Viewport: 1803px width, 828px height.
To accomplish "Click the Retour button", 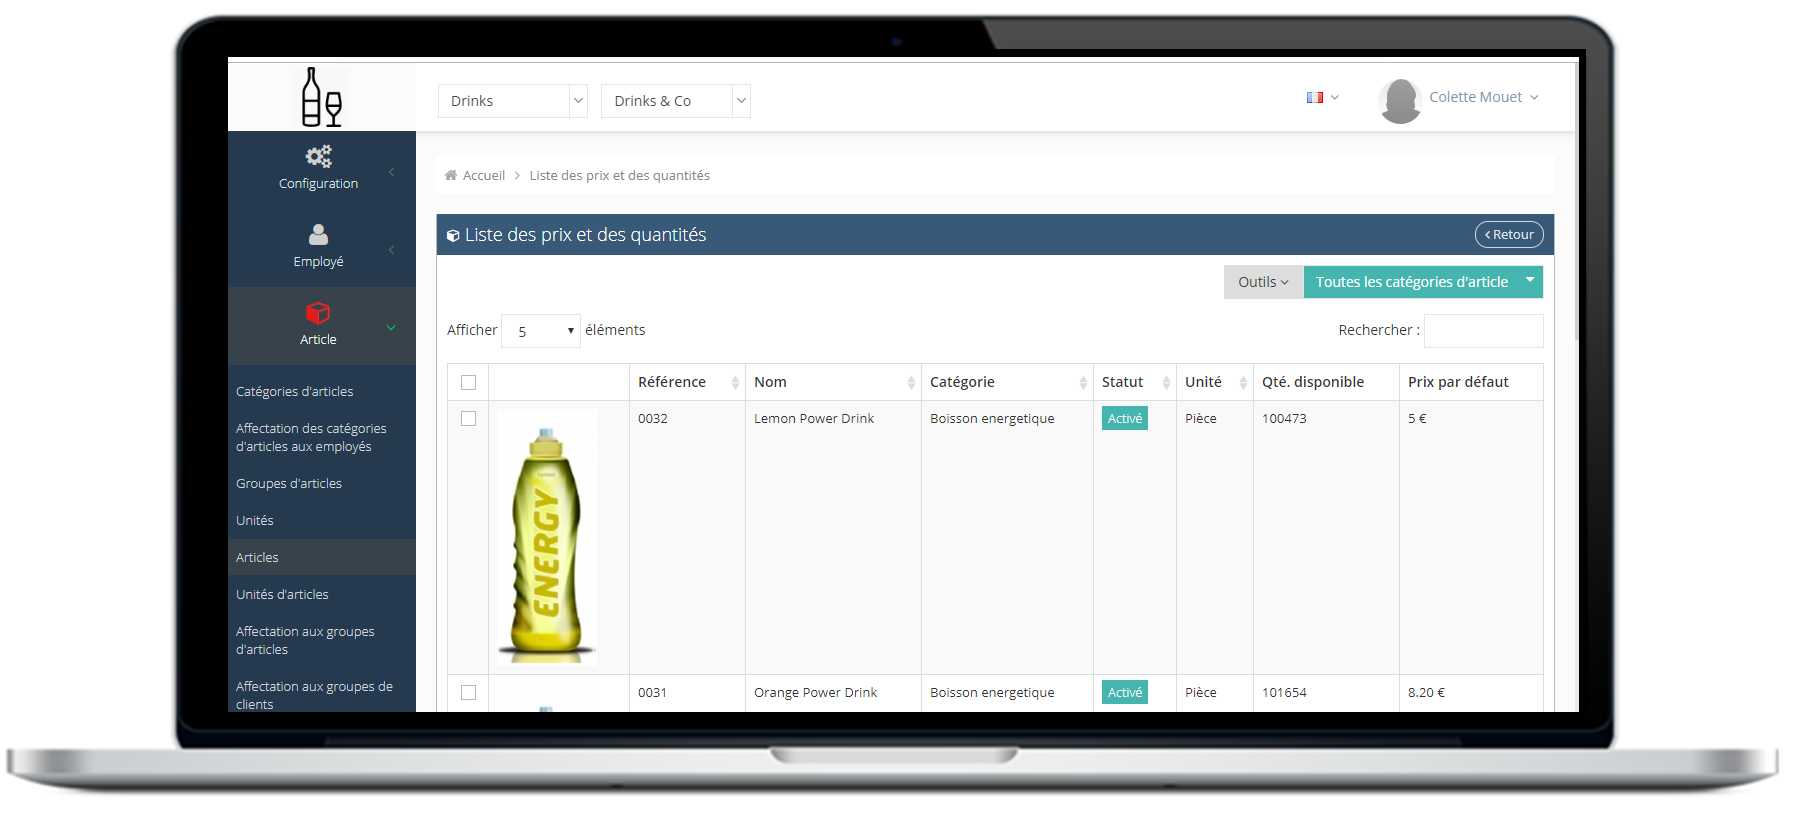I will click(1508, 235).
